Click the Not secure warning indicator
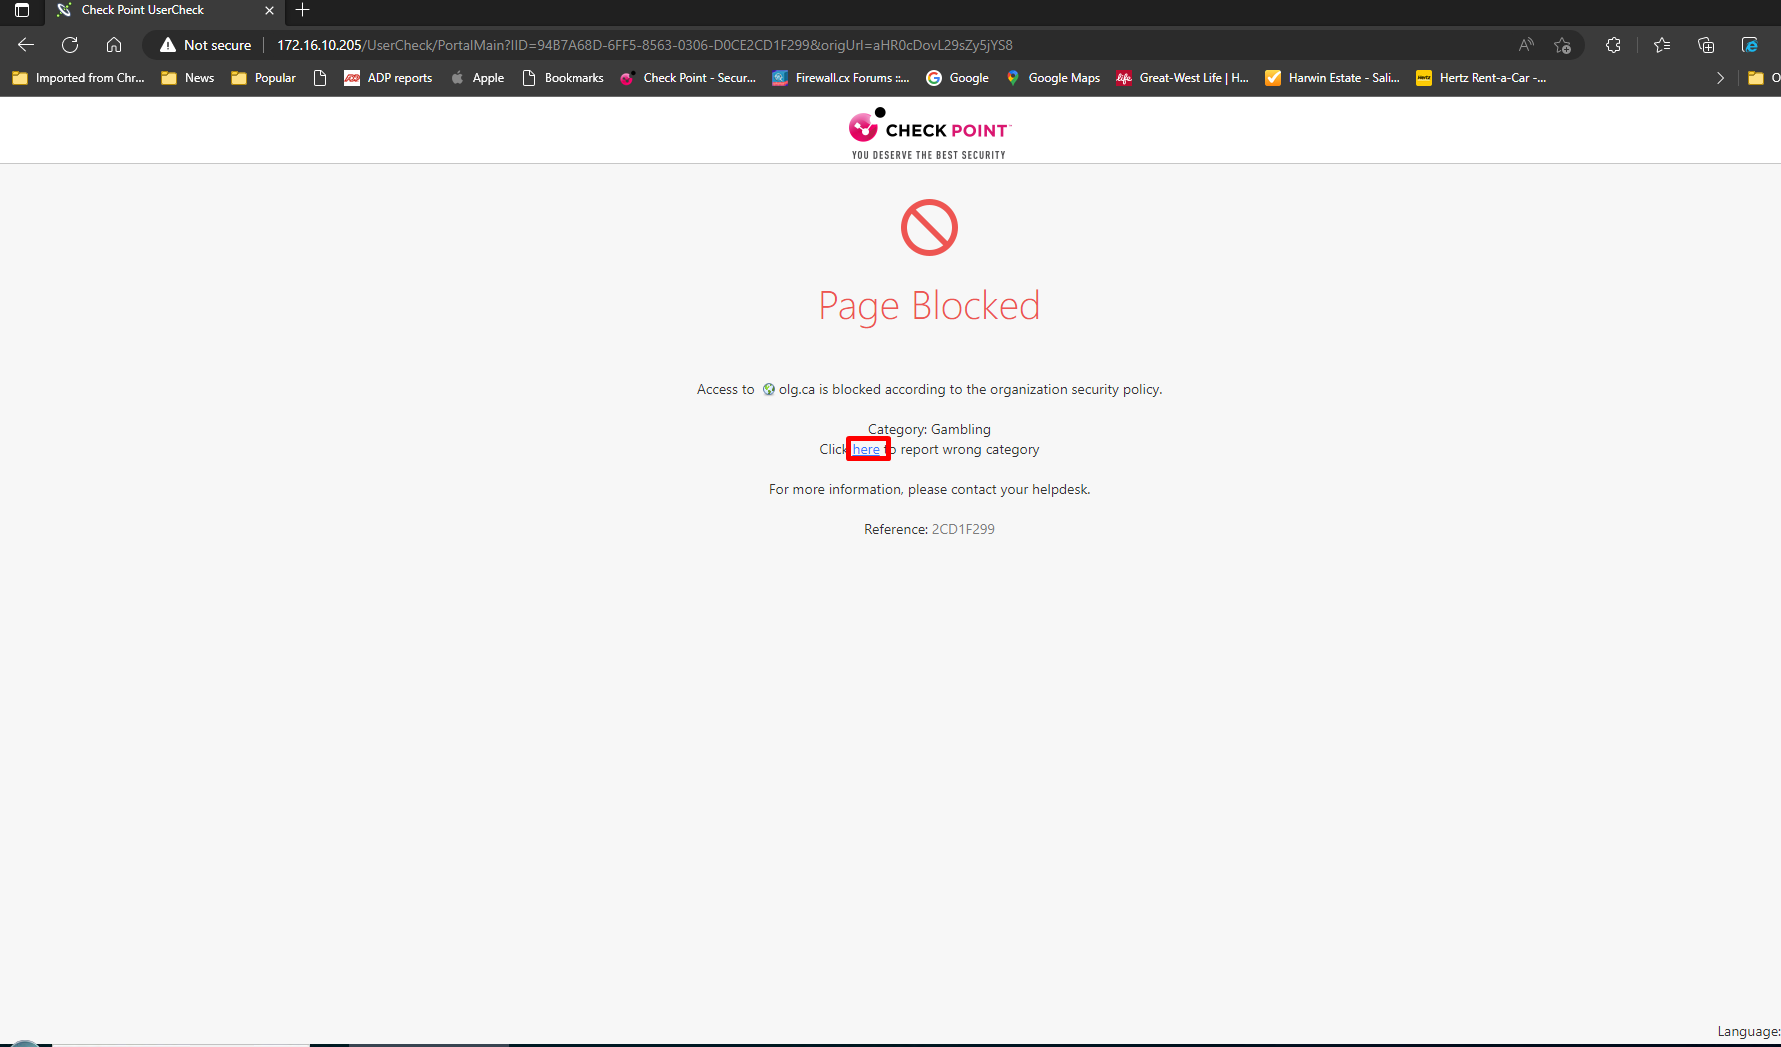The width and height of the screenshot is (1781, 1047). point(205,45)
